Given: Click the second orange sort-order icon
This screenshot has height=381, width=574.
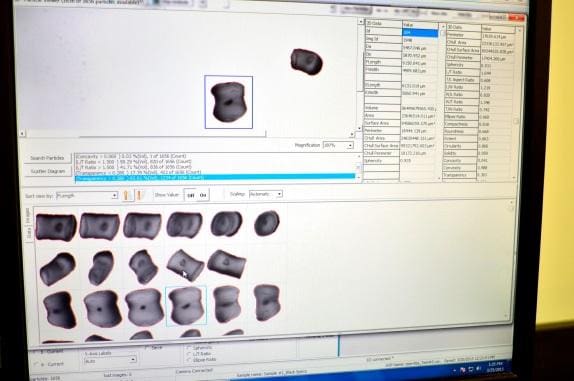Looking at the screenshot, I should pyautogui.click(x=139, y=195).
